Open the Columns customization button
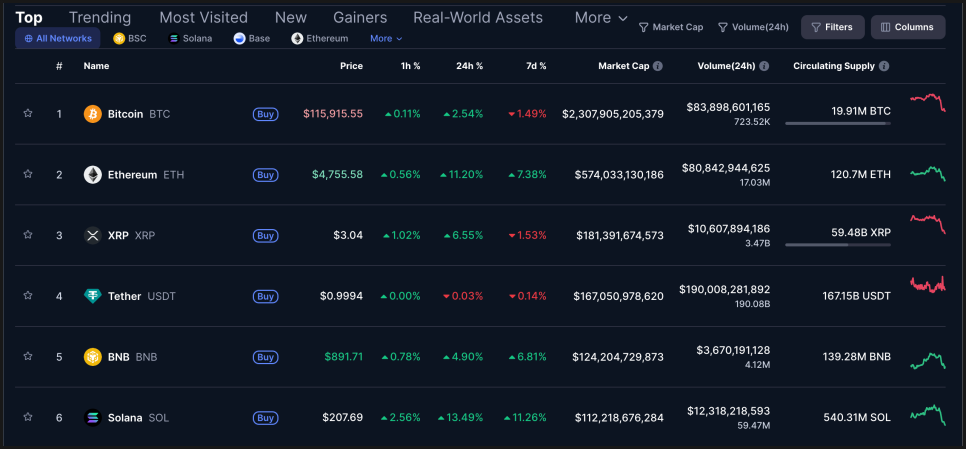This screenshot has width=966, height=449. (907, 27)
